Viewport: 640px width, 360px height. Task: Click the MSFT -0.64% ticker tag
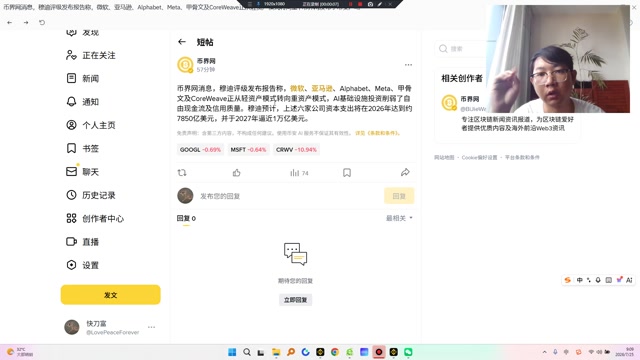248,150
